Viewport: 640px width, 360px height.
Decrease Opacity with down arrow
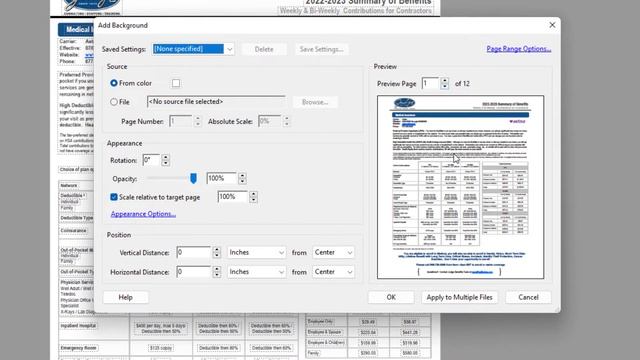click(x=242, y=181)
